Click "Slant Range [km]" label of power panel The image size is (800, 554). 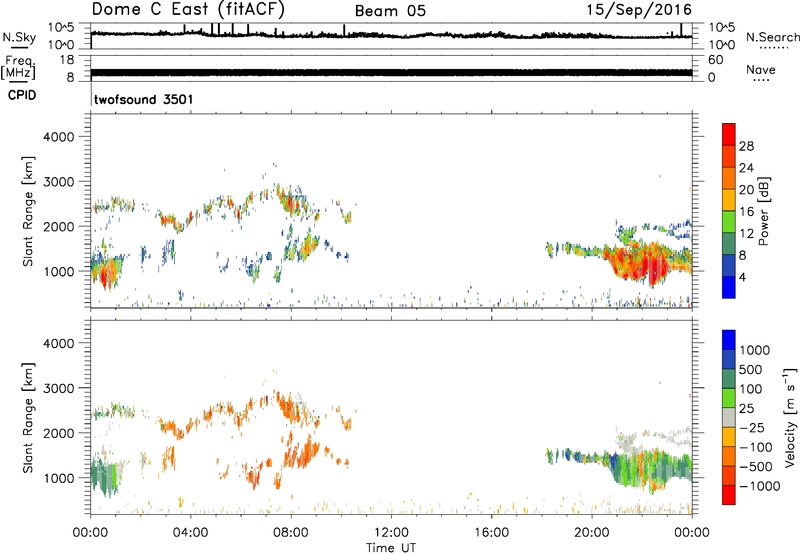[x=28, y=211]
